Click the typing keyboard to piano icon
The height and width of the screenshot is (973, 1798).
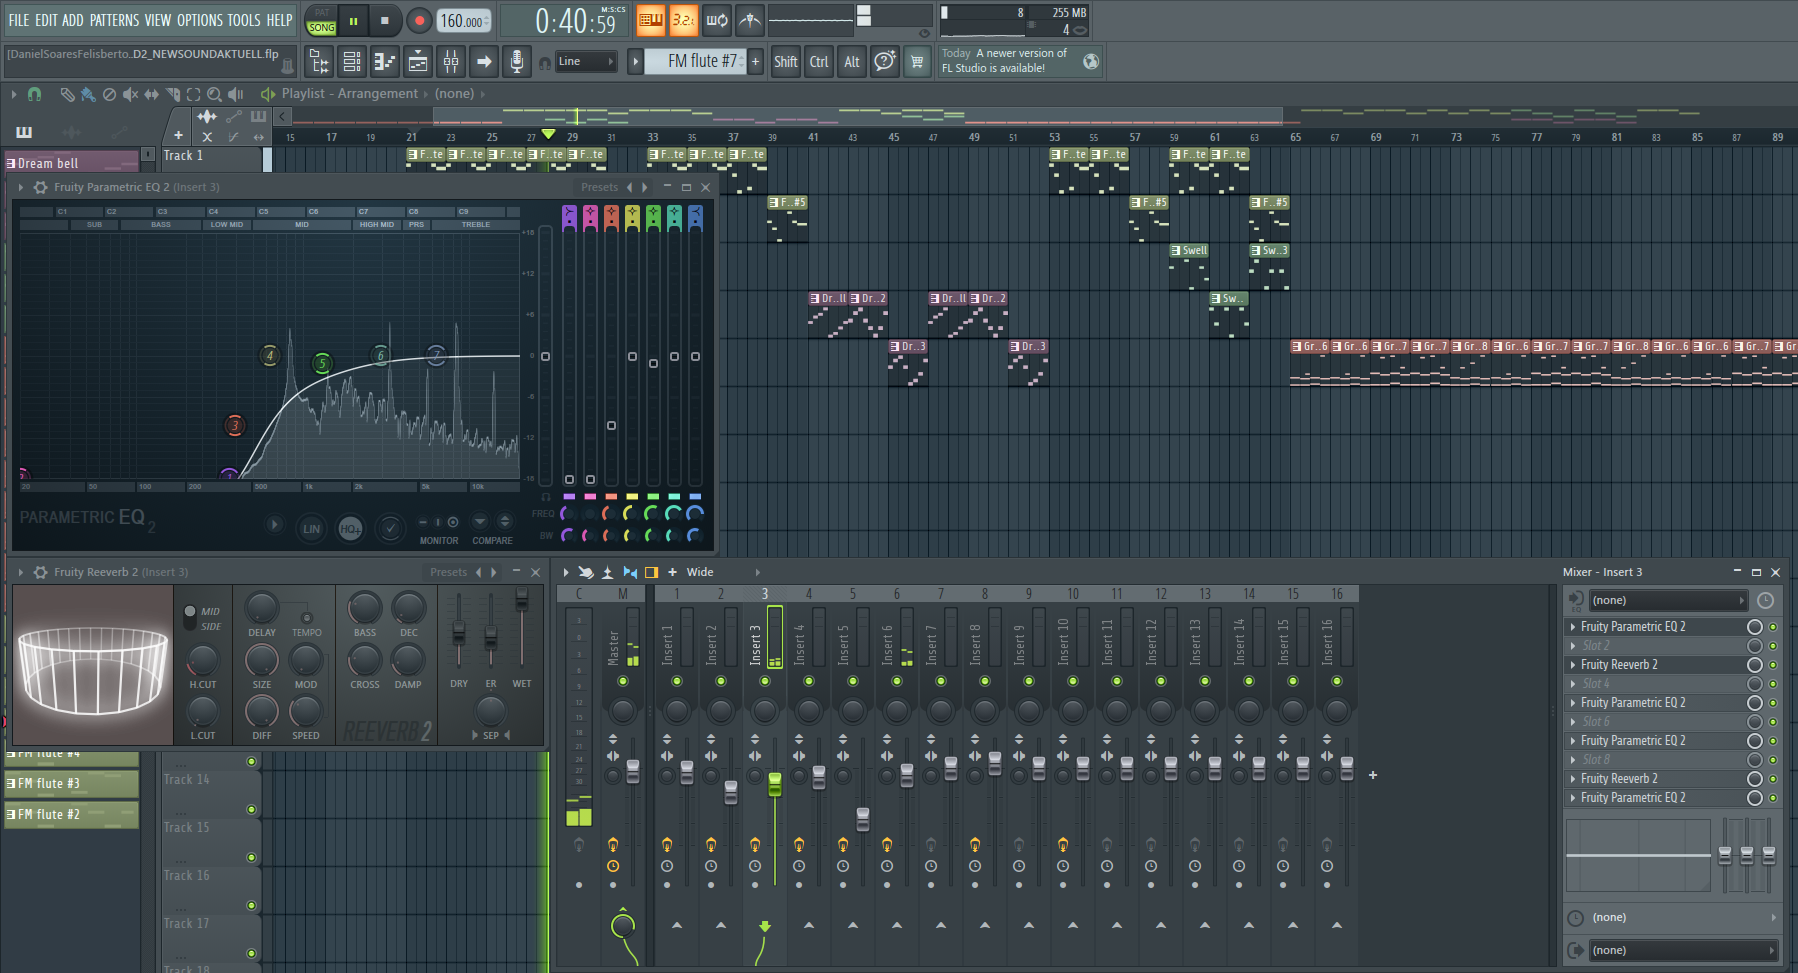[x=651, y=19]
